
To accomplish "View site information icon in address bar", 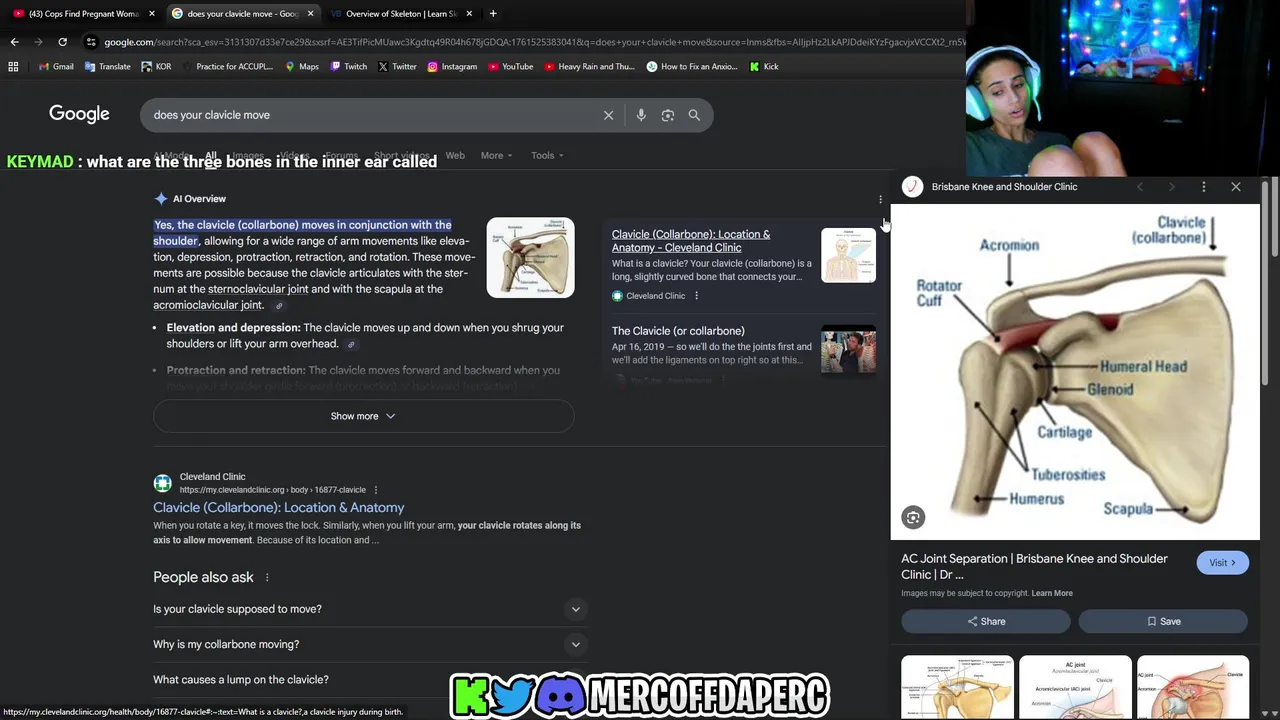I will point(91,42).
